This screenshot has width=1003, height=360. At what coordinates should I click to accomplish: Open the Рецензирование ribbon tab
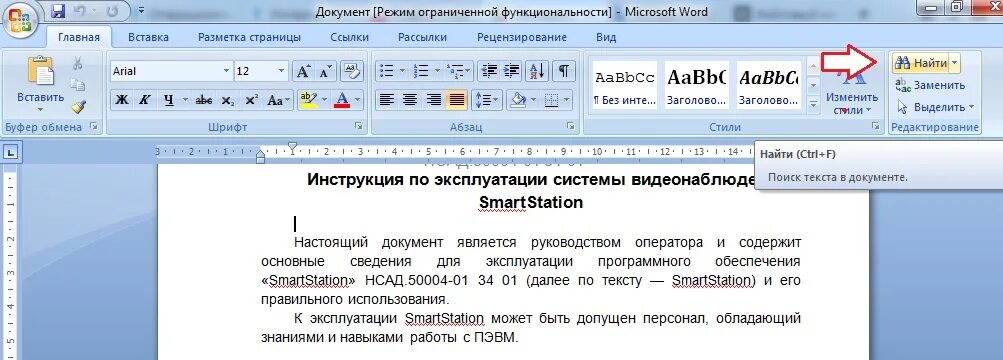click(522, 37)
